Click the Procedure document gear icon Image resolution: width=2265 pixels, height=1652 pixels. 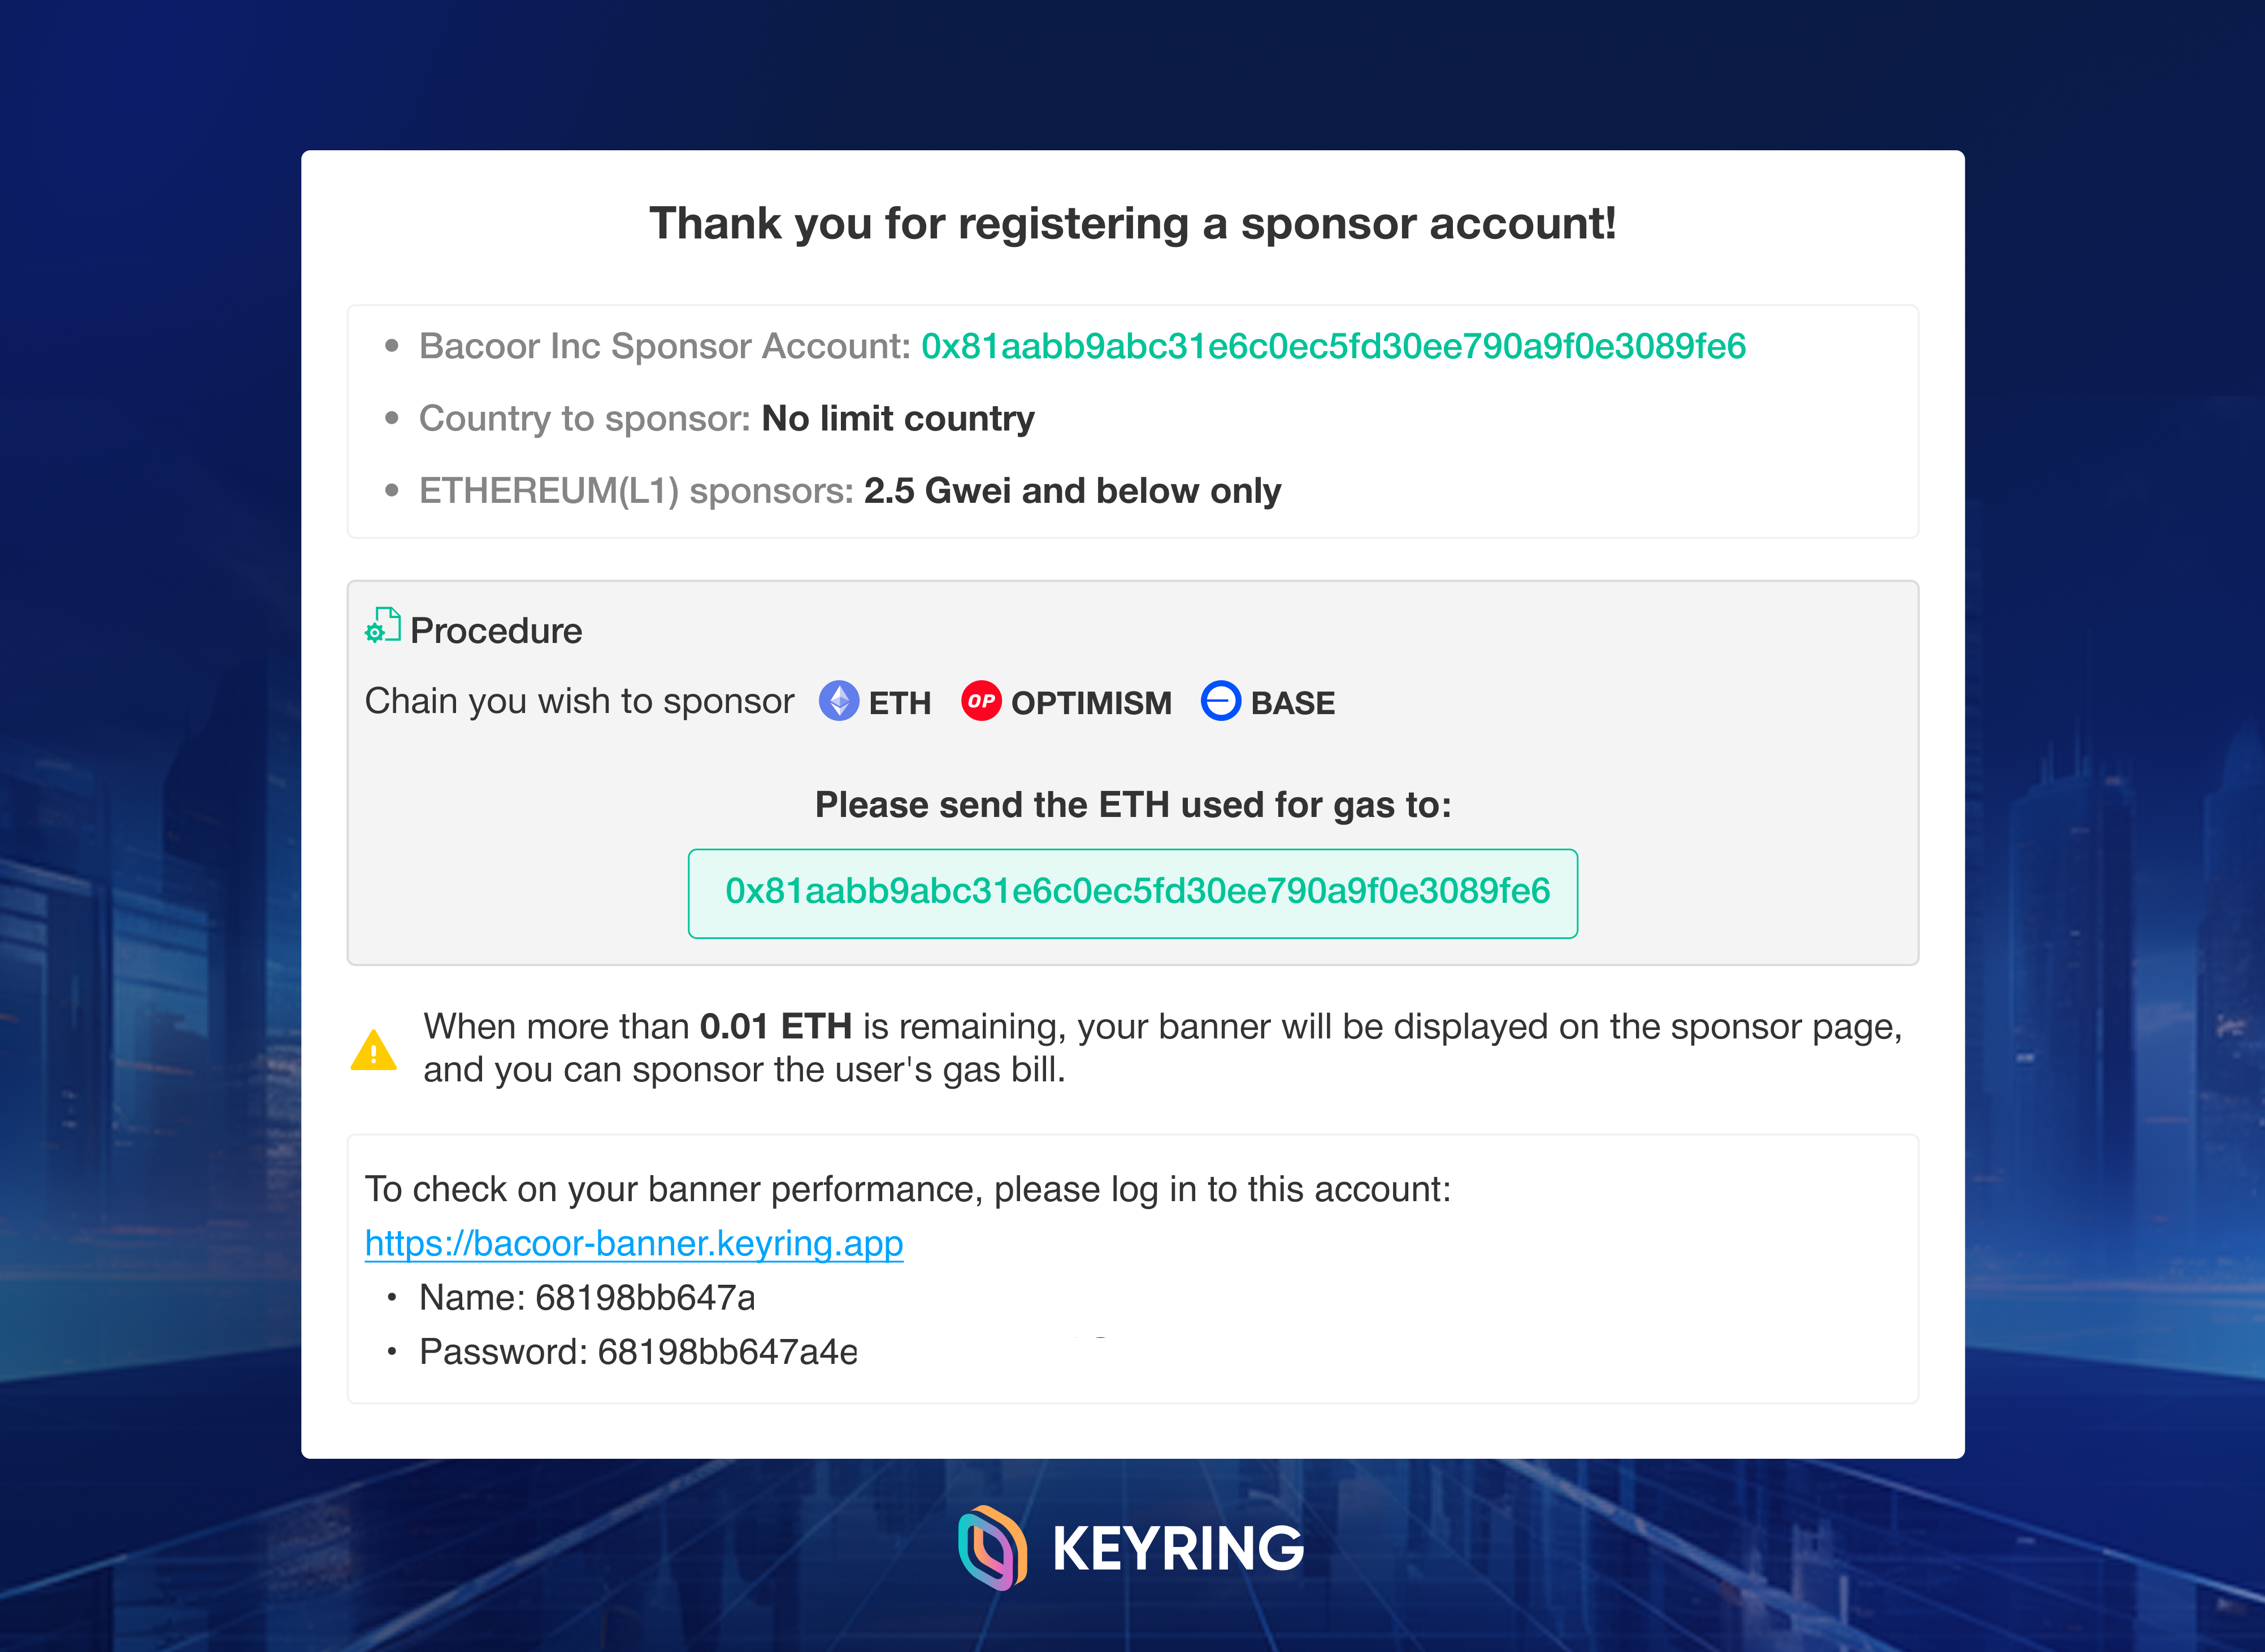(x=382, y=626)
